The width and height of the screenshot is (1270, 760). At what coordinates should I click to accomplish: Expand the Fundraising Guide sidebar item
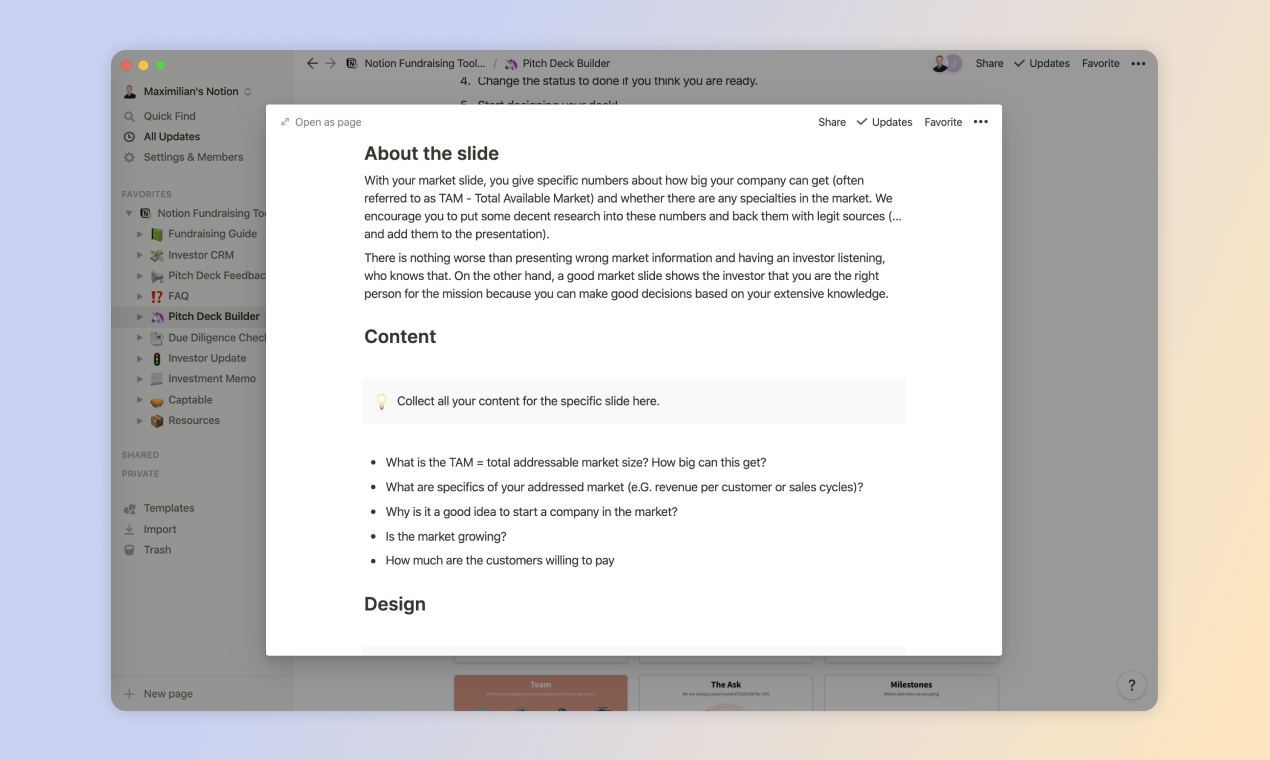click(x=140, y=234)
